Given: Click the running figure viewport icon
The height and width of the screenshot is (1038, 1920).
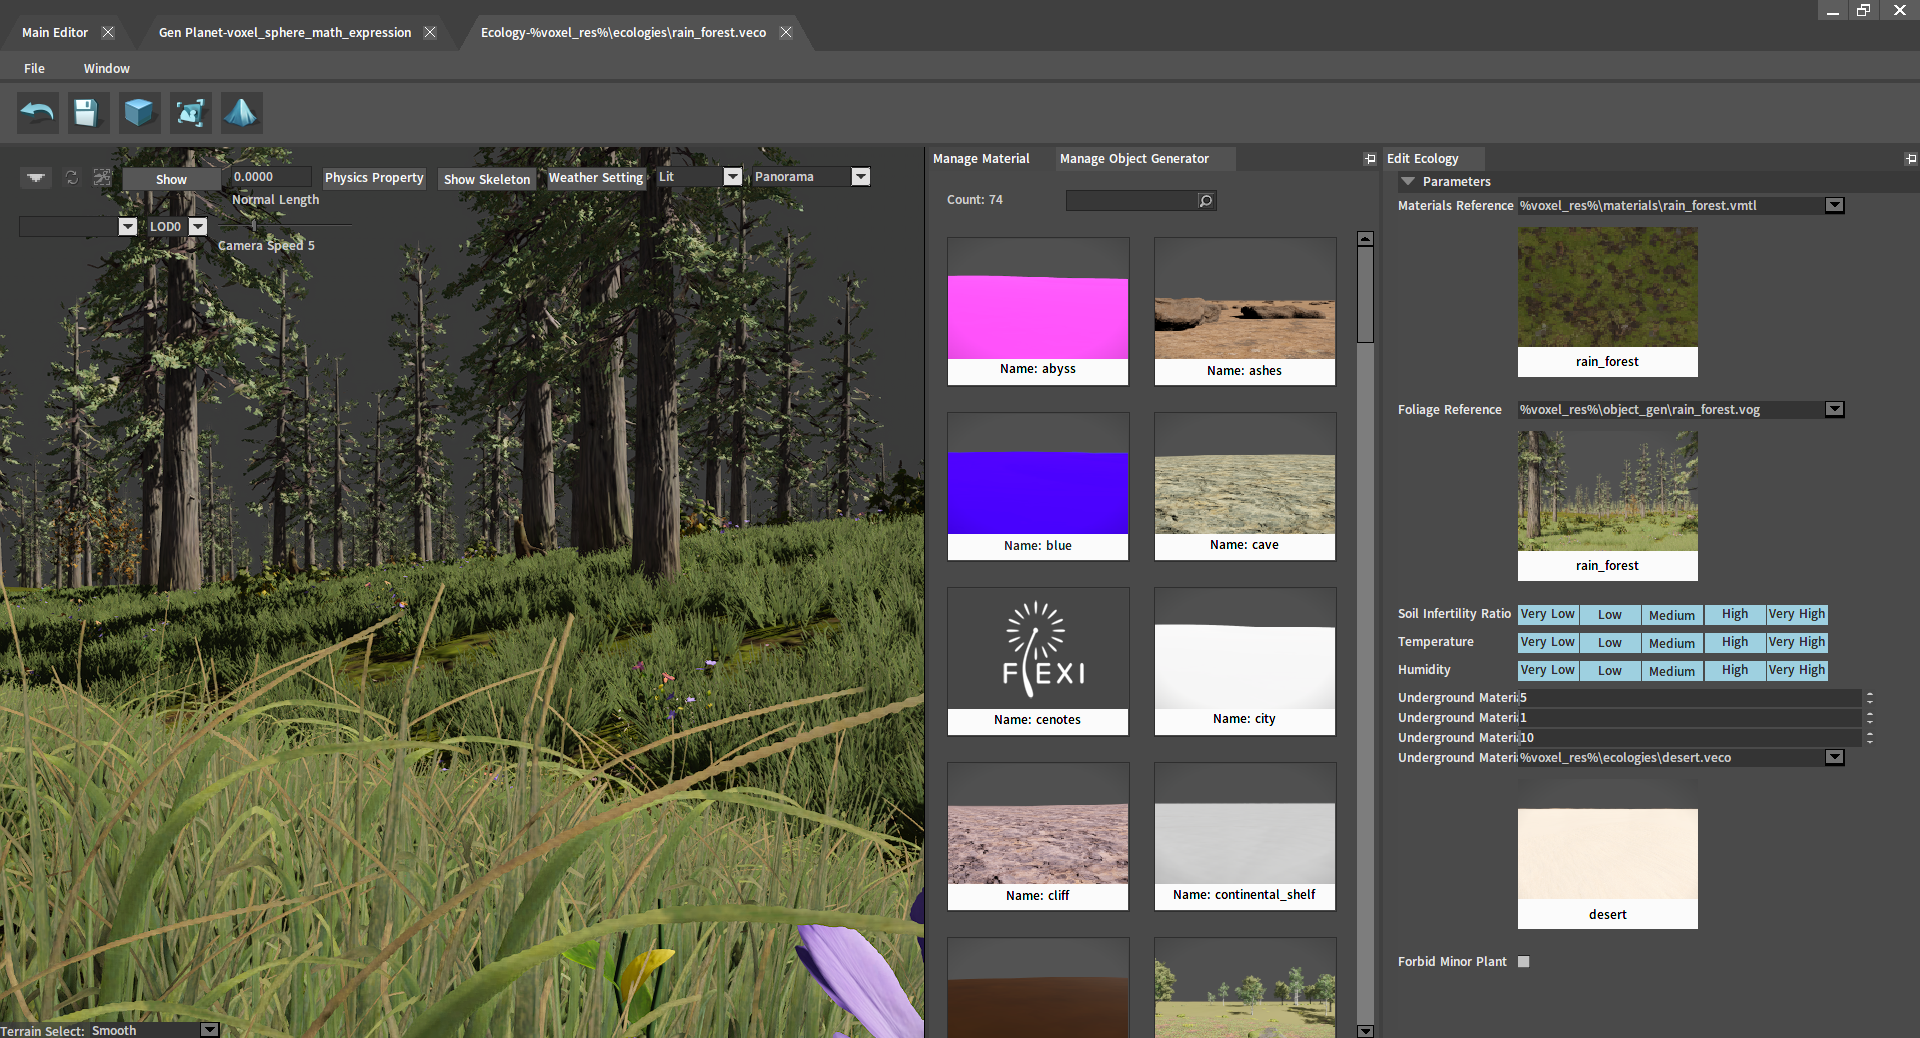Looking at the screenshot, I should pos(102,177).
